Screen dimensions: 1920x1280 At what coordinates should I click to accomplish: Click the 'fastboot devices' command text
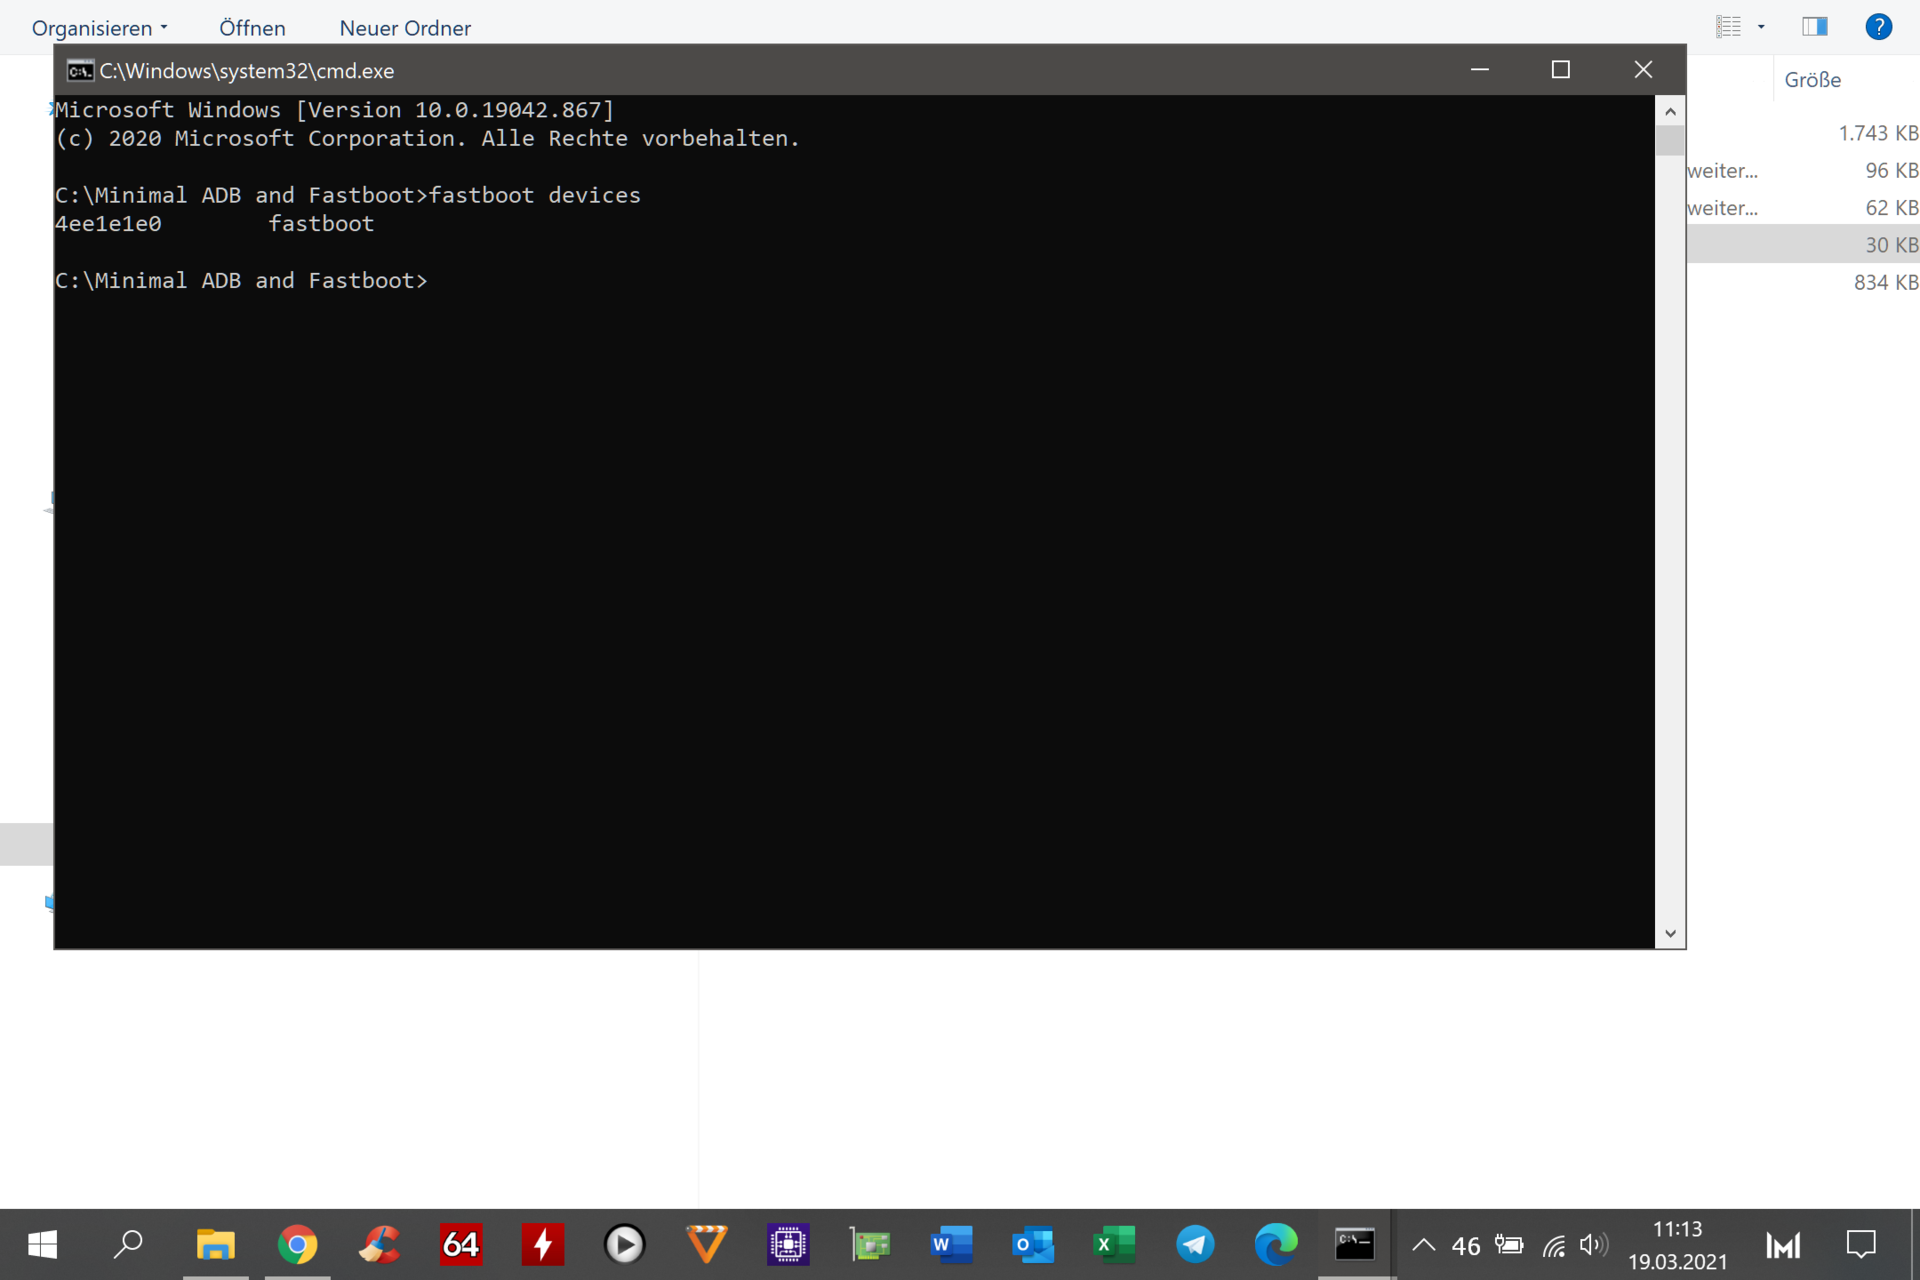tap(535, 196)
